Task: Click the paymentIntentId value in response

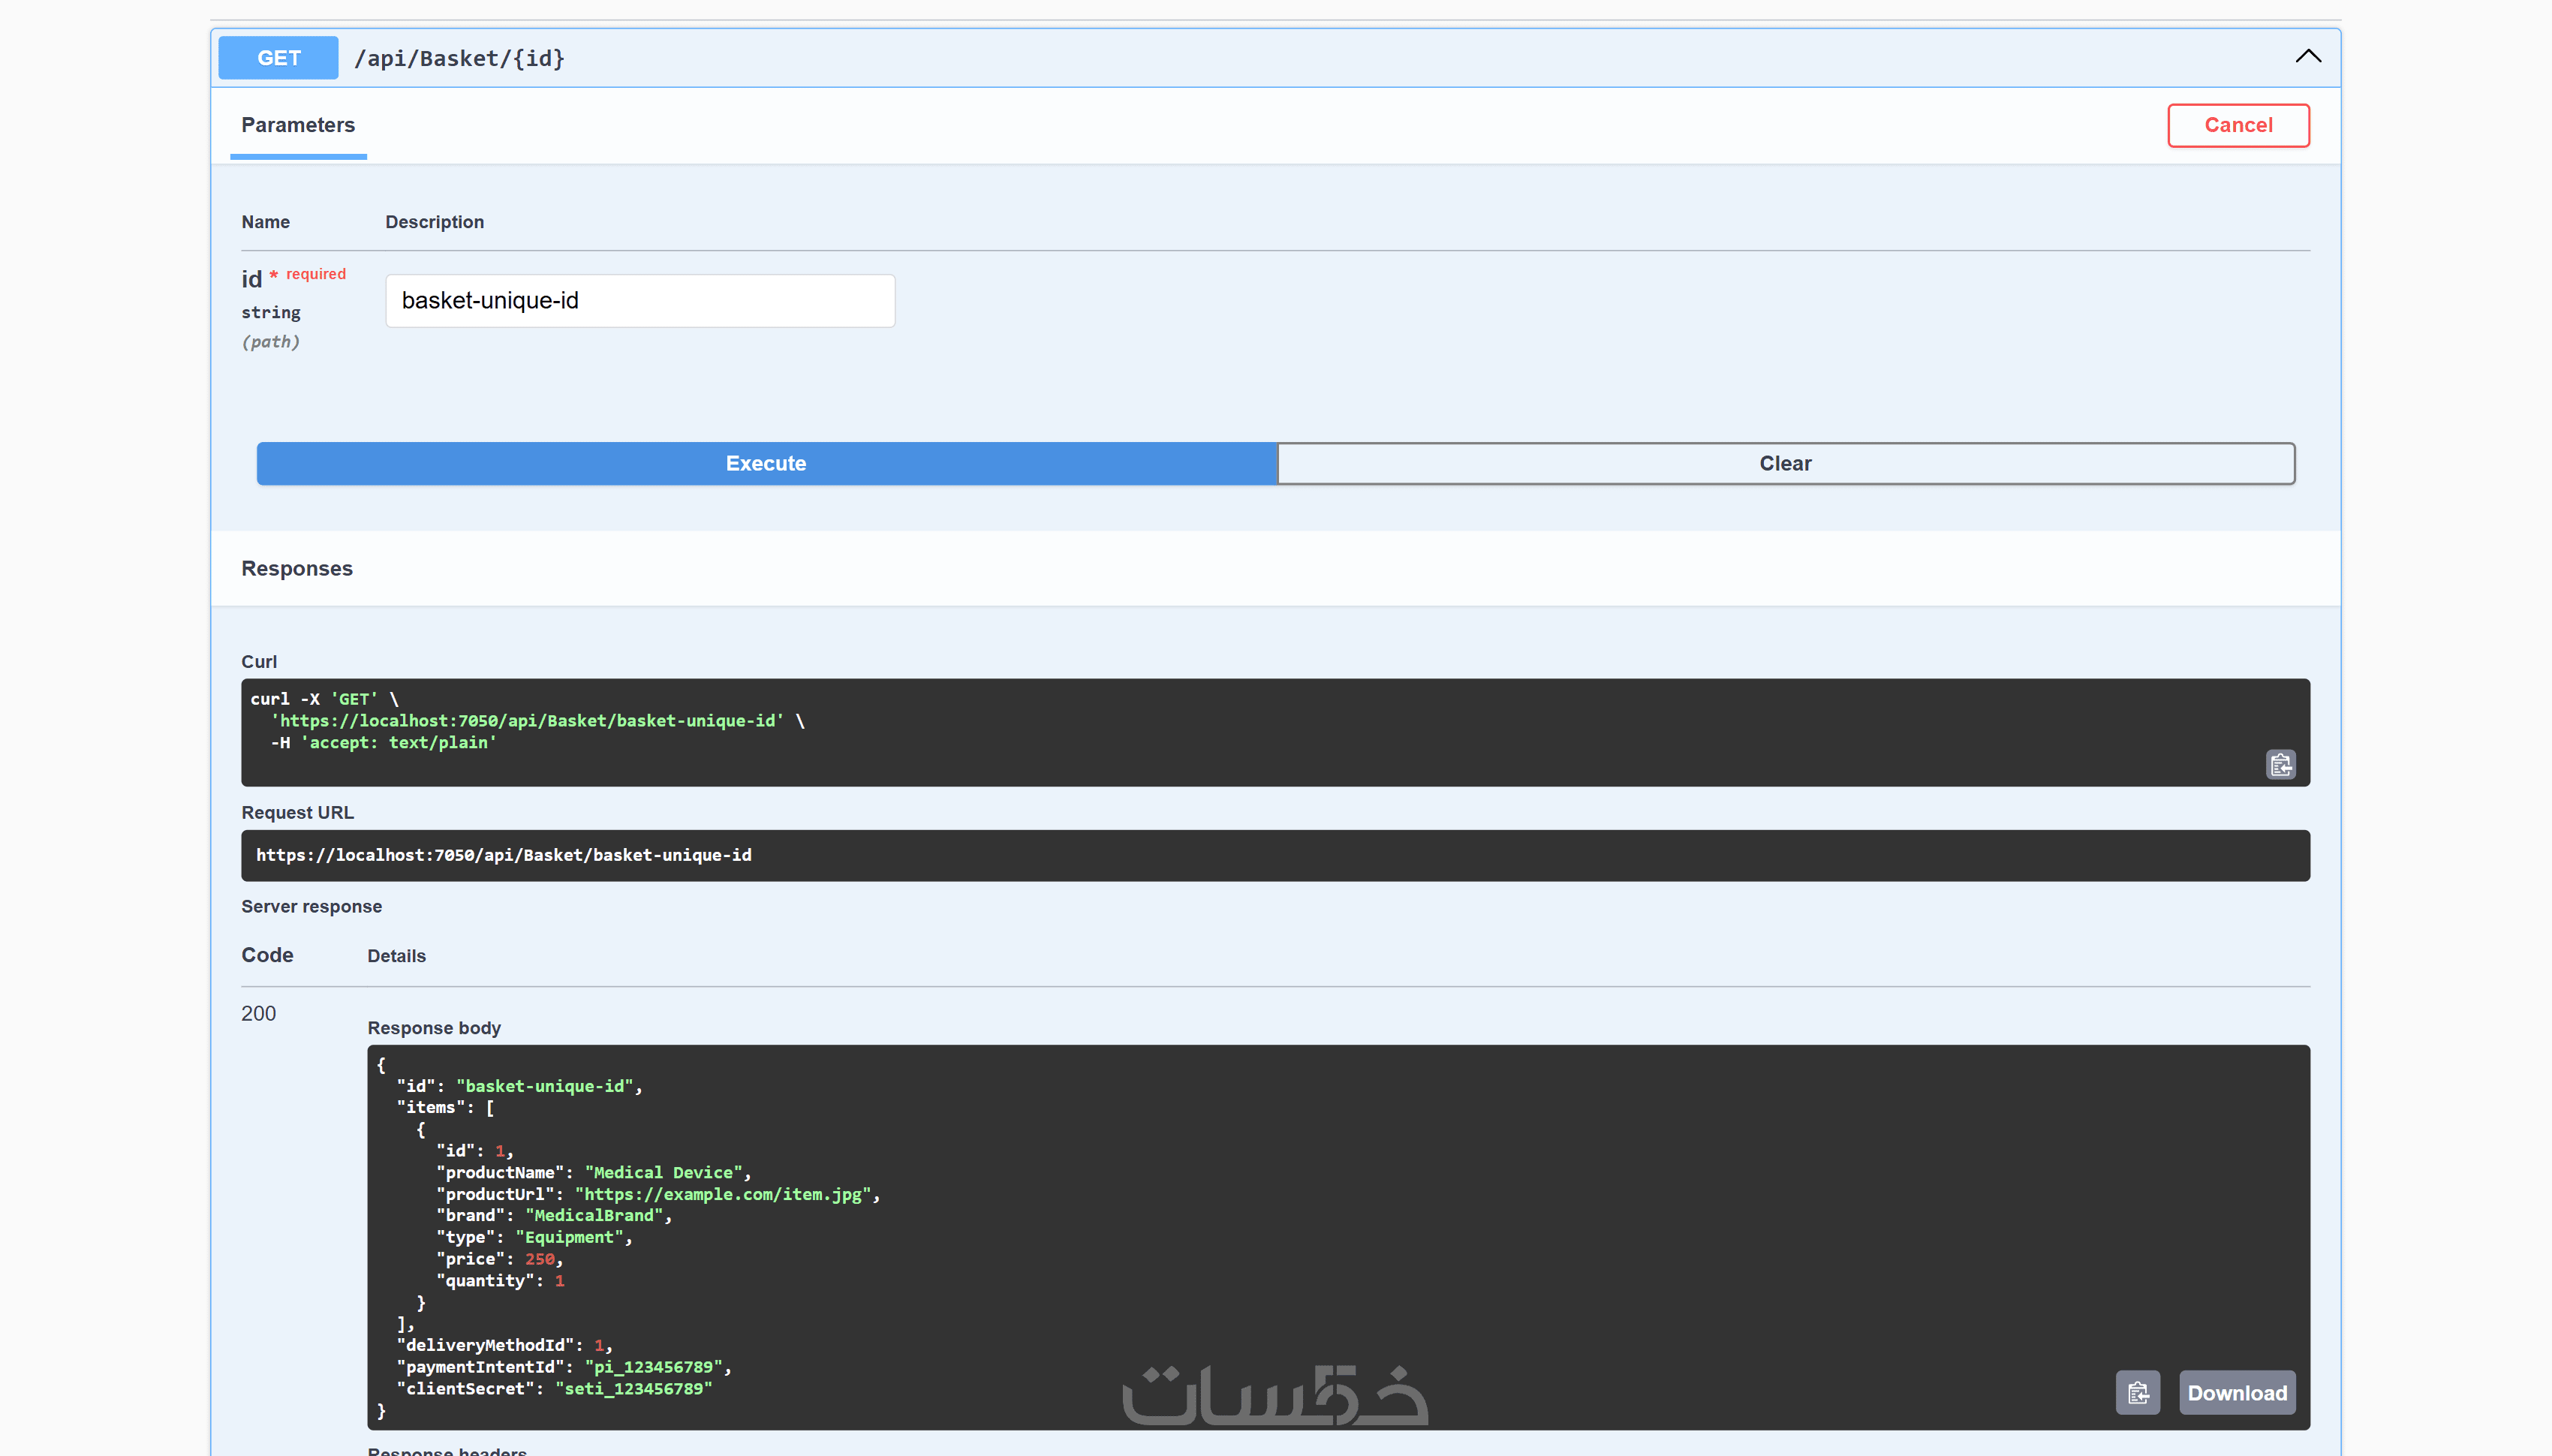Action: (653, 1367)
